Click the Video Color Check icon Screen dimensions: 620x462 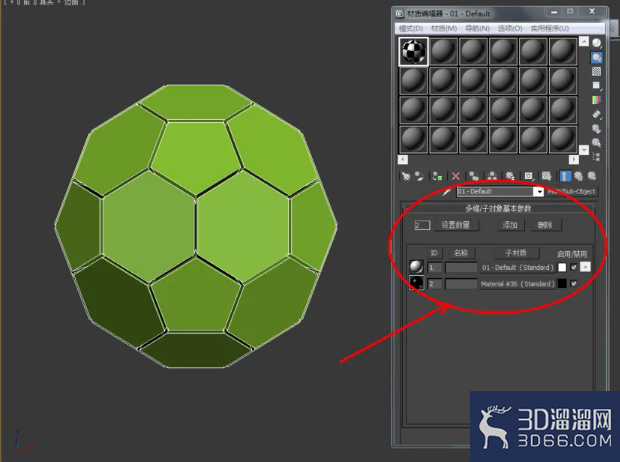tap(597, 100)
